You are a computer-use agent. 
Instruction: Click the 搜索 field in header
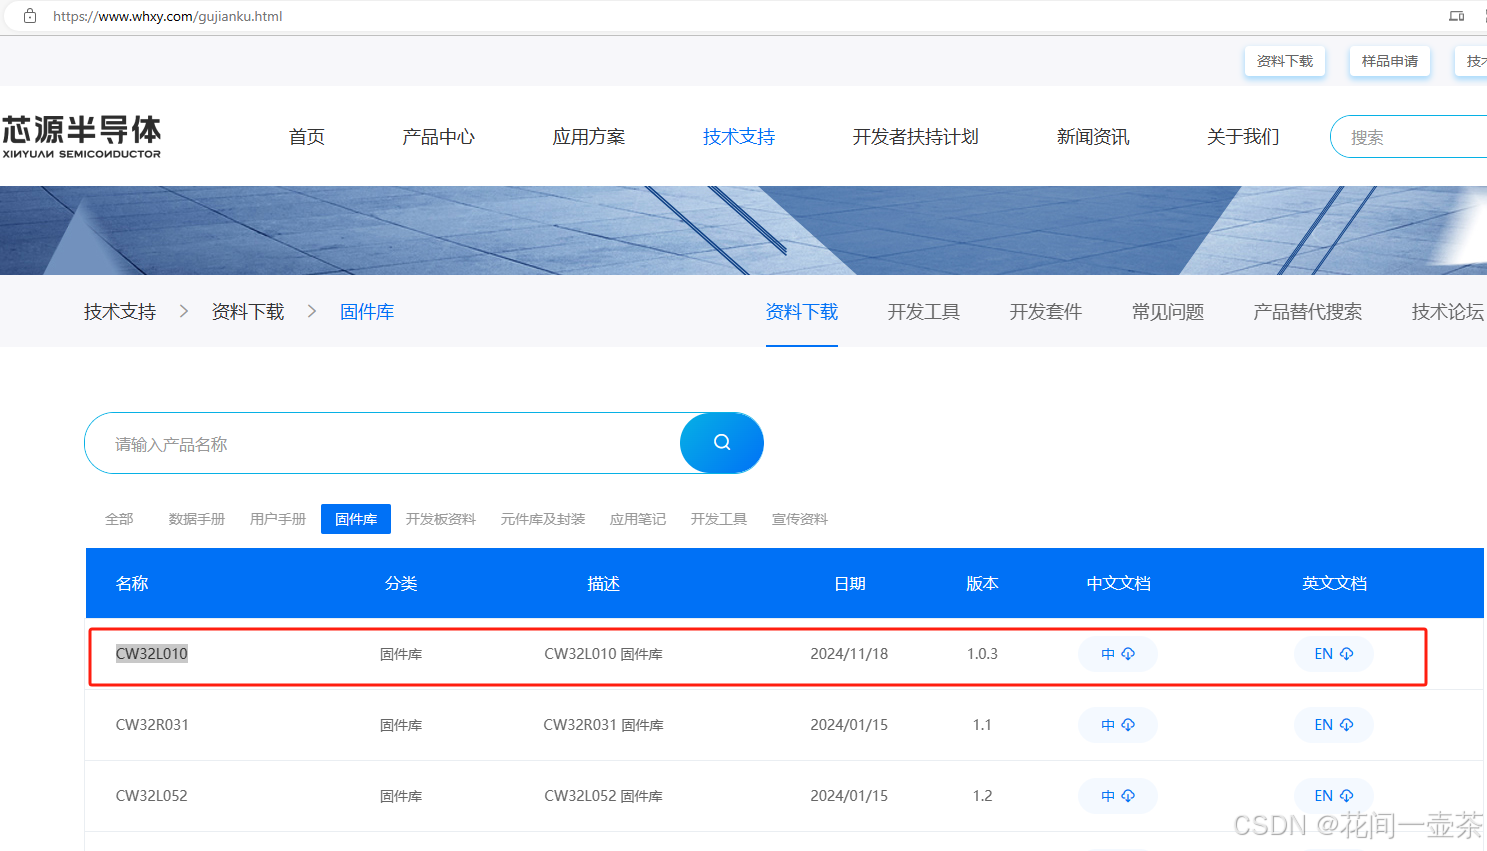click(x=1409, y=137)
